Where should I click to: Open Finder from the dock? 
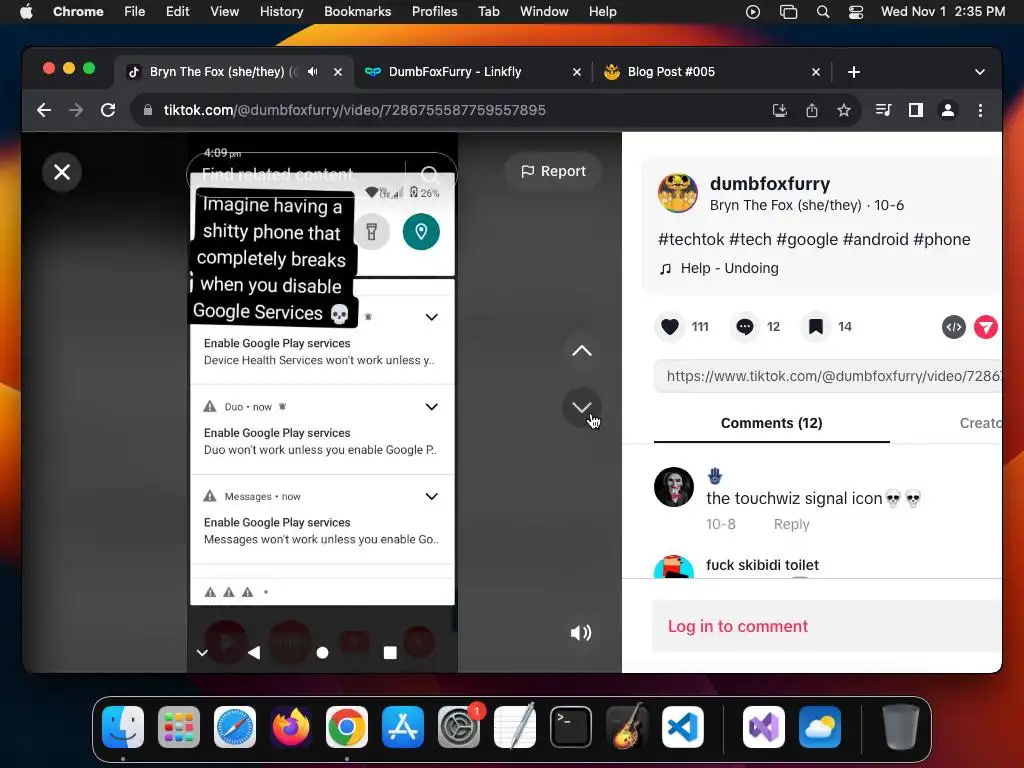point(123,727)
